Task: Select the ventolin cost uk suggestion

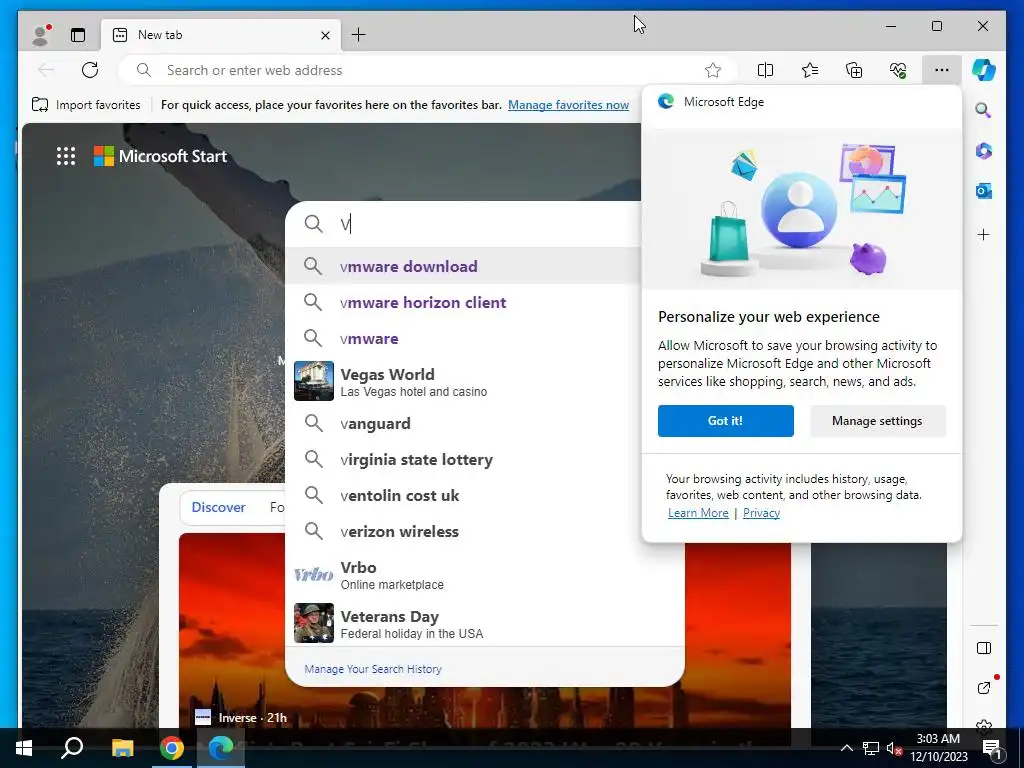Action: (x=464, y=495)
